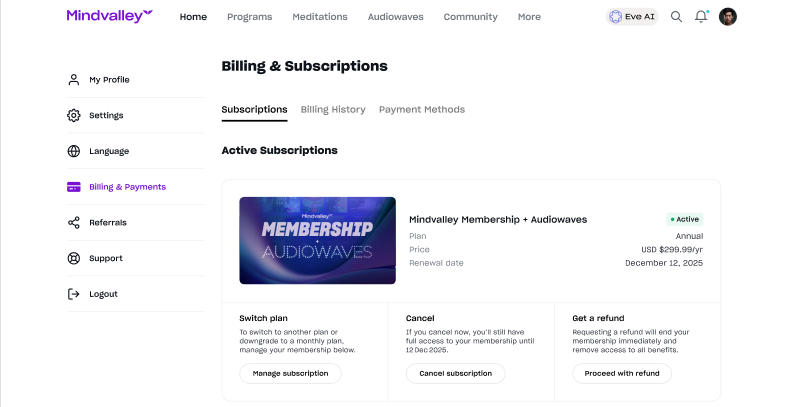Click the Billing & Payments card icon
This screenshot has height=407, width=803.
tap(74, 187)
